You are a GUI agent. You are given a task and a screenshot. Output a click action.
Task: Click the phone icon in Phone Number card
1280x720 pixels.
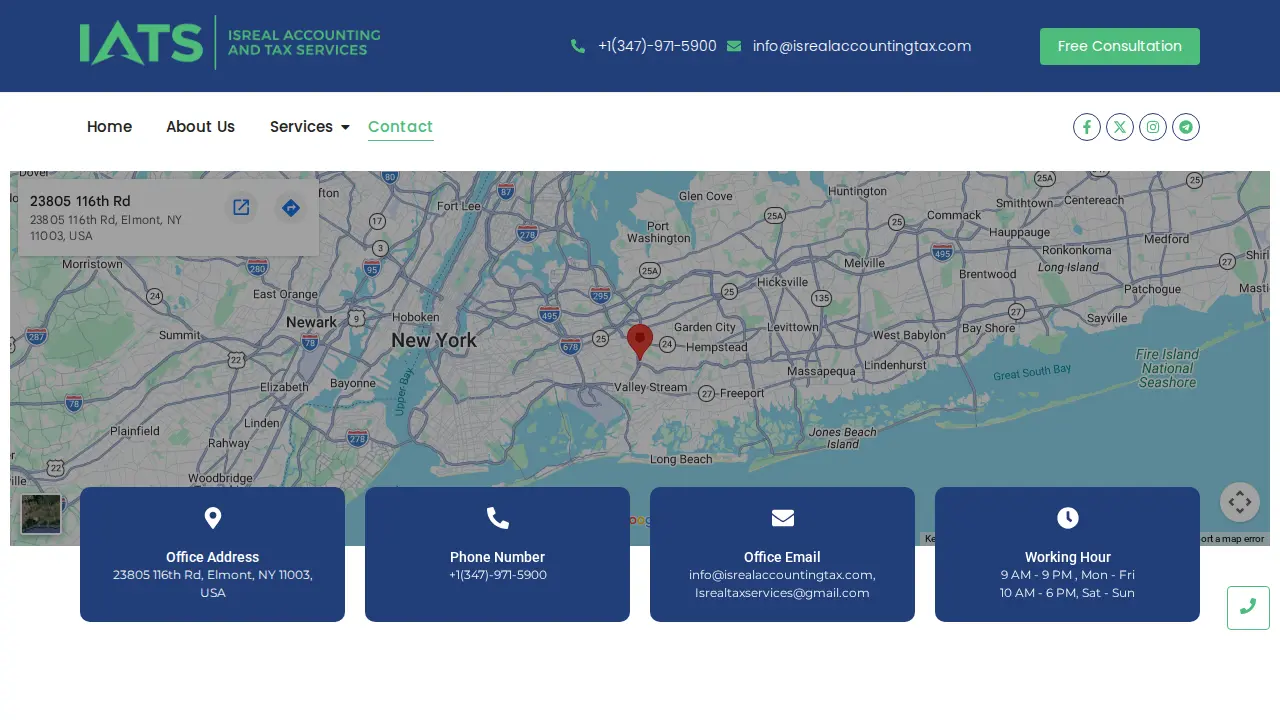click(x=498, y=518)
